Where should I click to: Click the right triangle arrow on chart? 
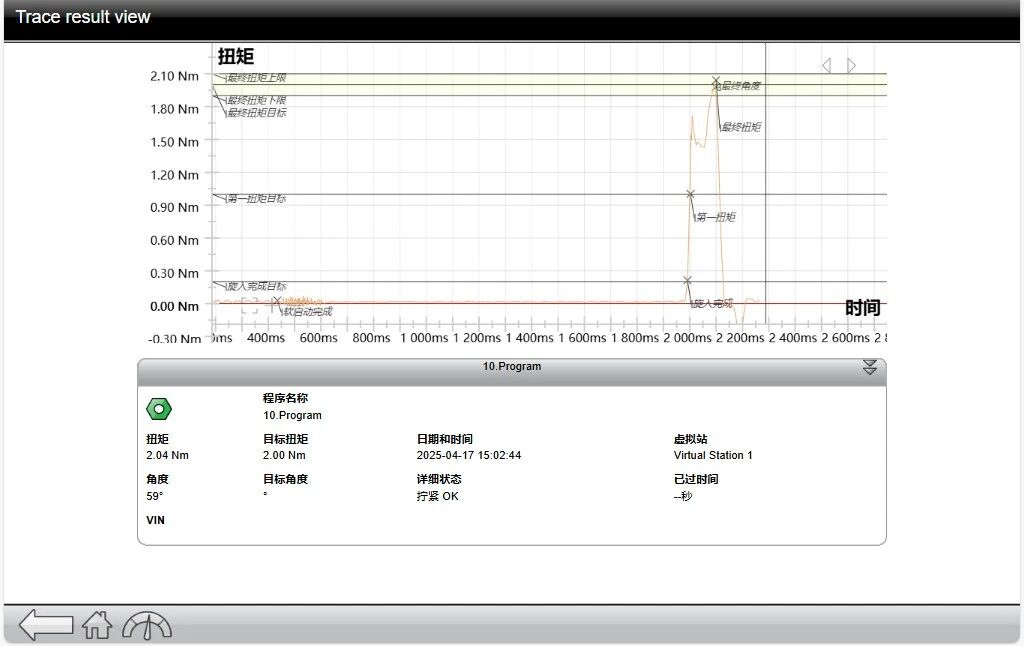coord(852,66)
